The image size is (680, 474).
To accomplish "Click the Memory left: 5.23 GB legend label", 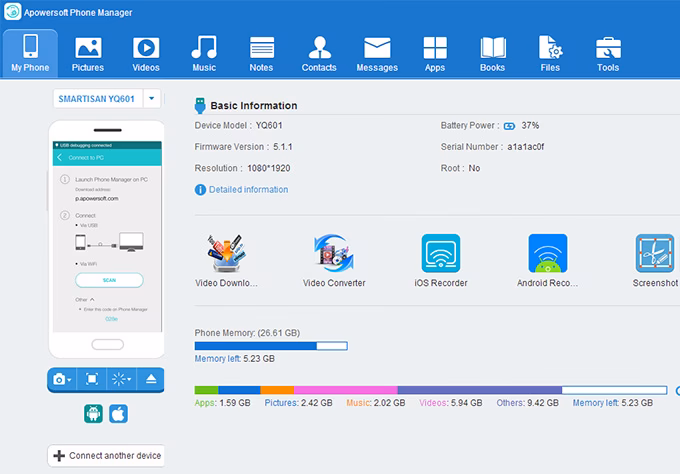I will click(612, 403).
